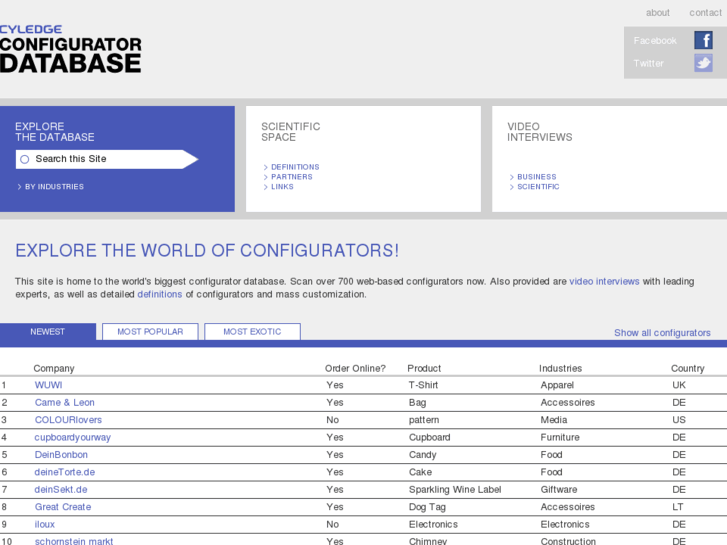This screenshot has width=727, height=545.
Task: Click the UK country cell
Action: point(679,385)
